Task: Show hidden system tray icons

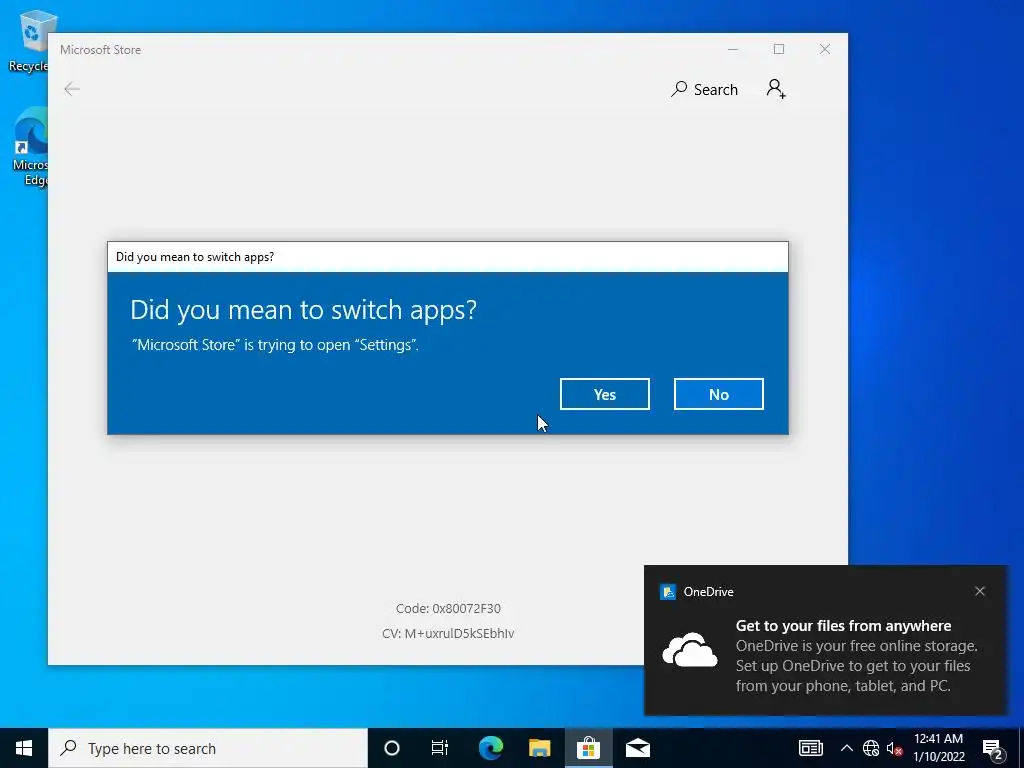Action: tap(846, 748)
